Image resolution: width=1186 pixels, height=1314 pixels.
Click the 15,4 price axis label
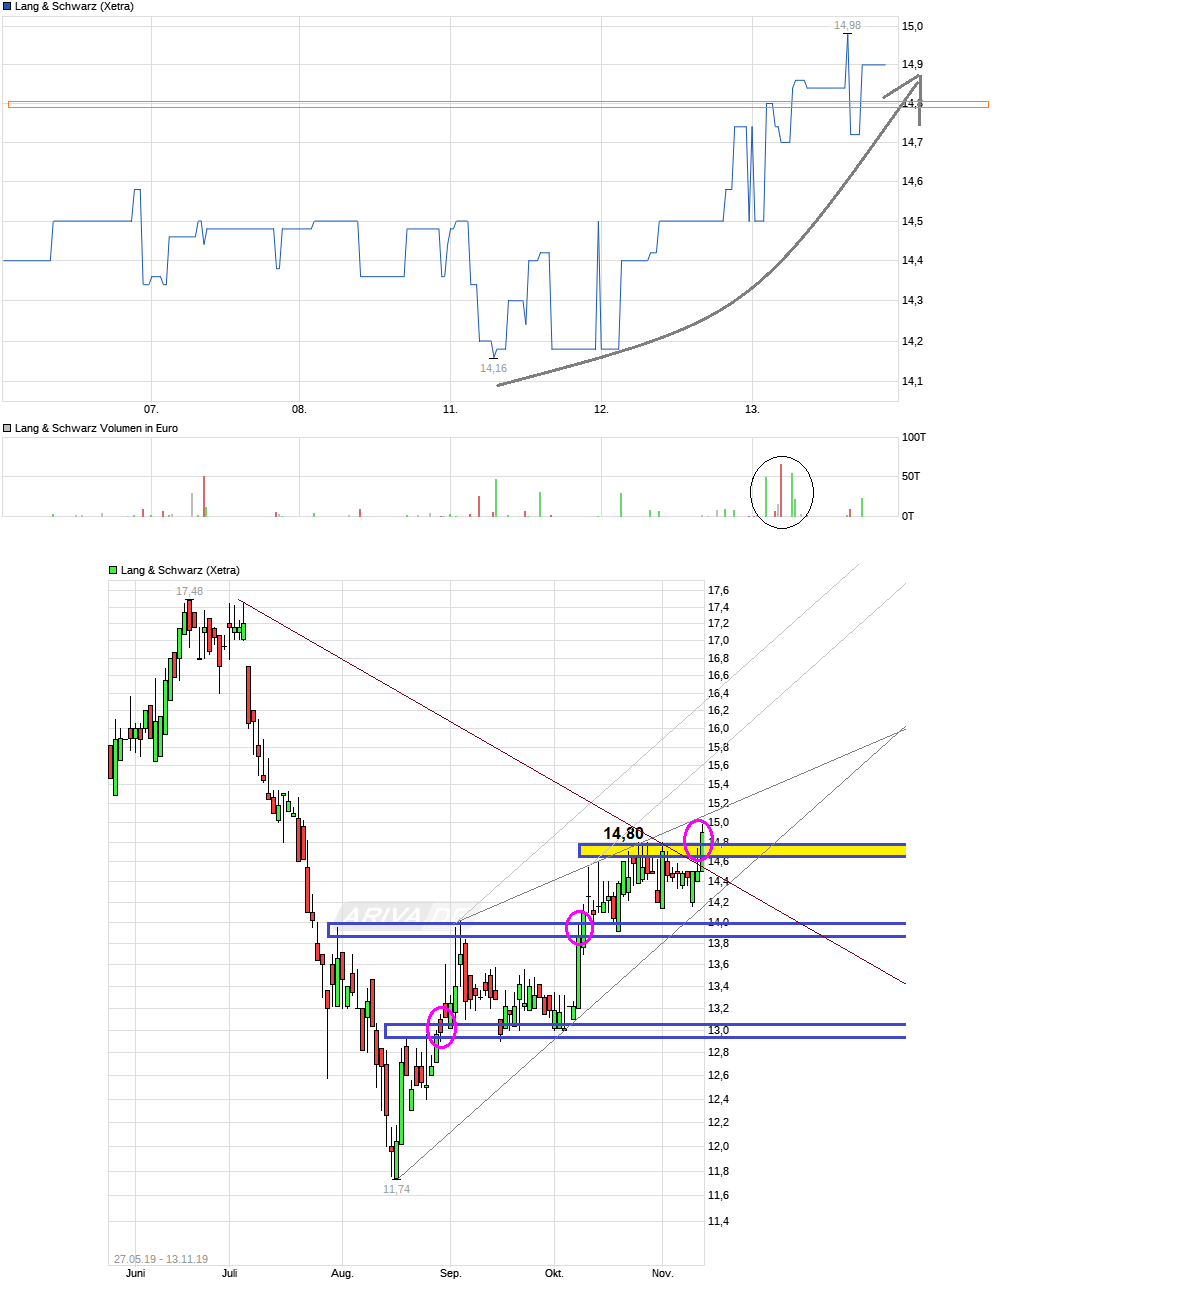tap(718, 784)
